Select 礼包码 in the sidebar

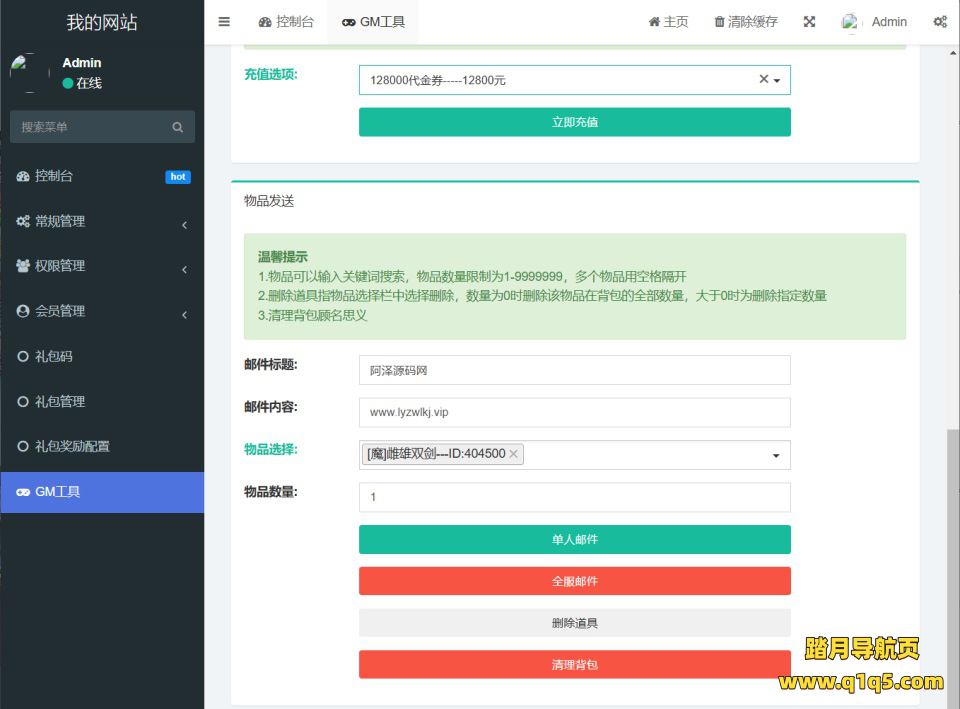click(x=54, y=356)
